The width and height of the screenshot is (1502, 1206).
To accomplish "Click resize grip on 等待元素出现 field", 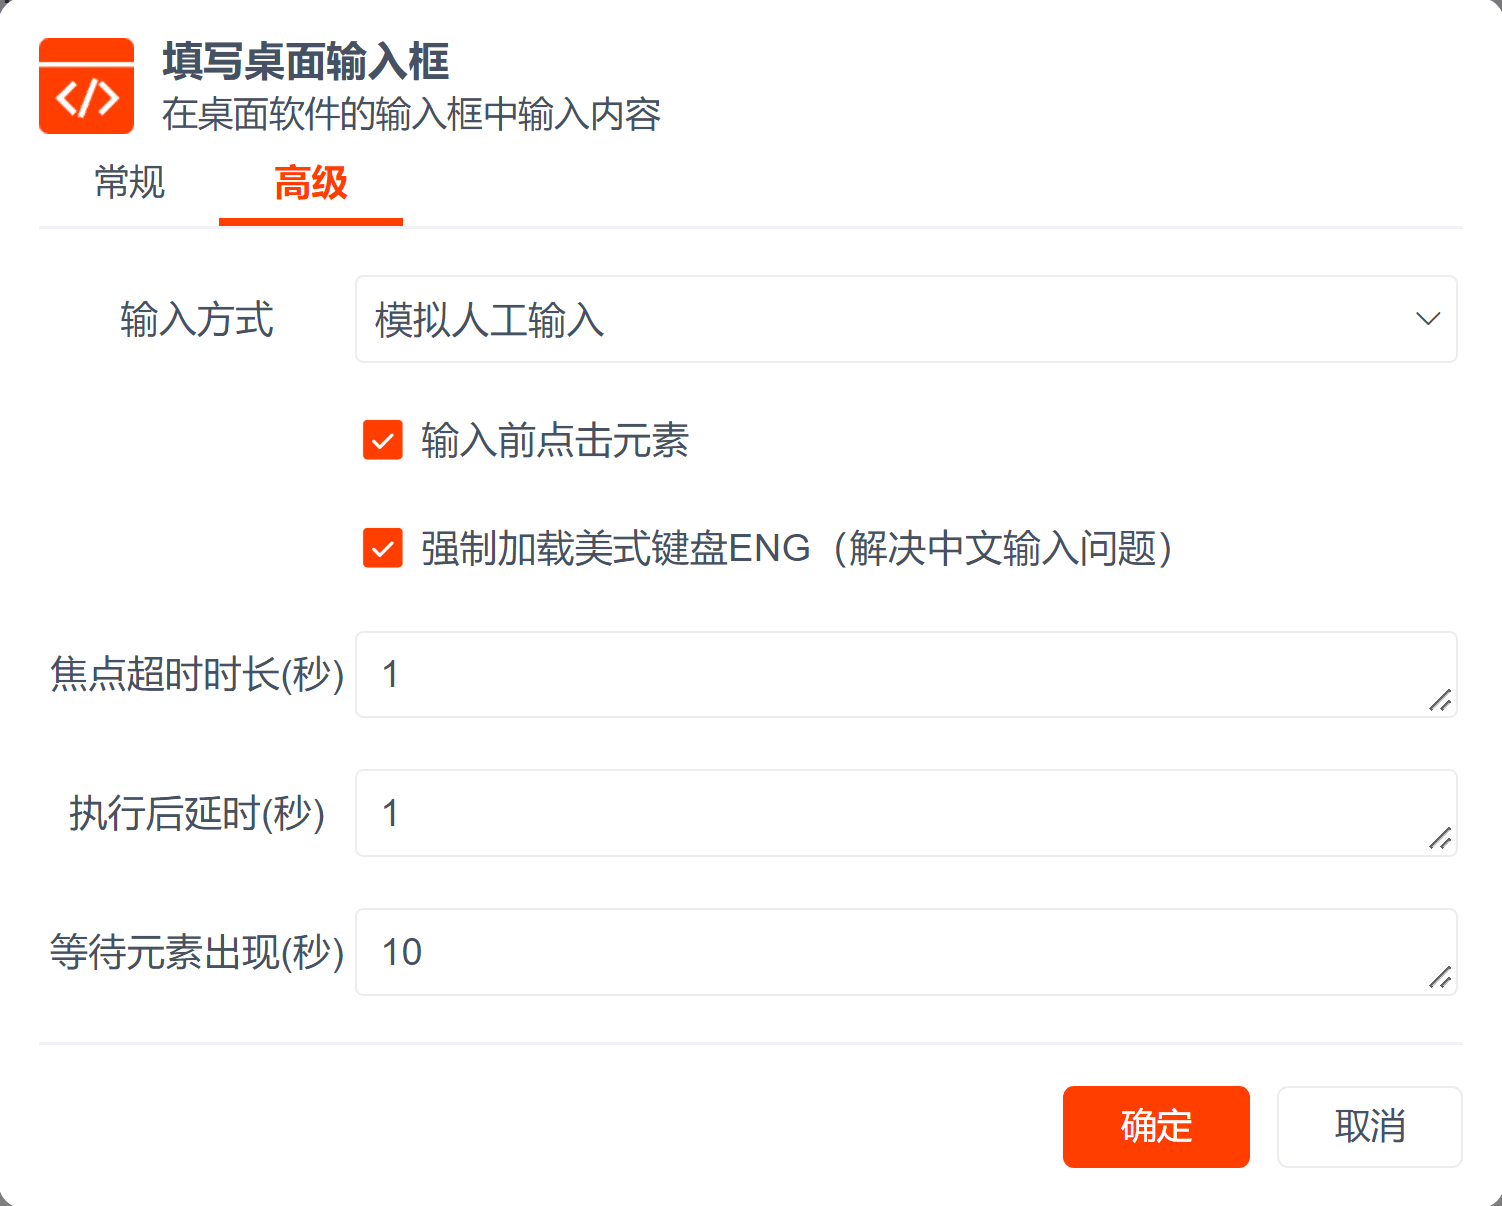I will click(1440, 978).
